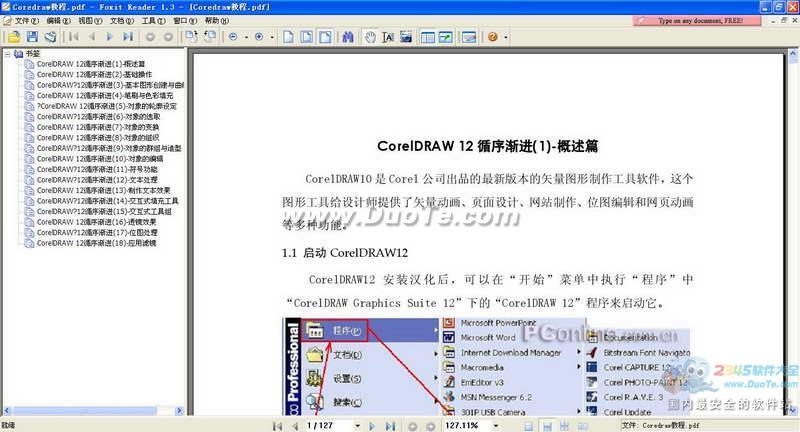Open bookmark 循序渐进(13)-制作文本效果
The image size is (800, 432).
(104, 190)
